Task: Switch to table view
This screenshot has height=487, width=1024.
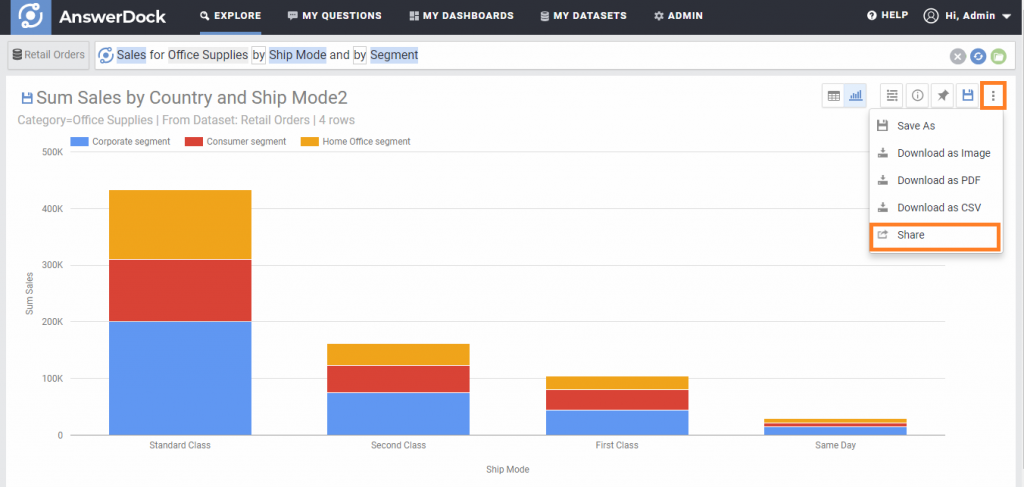Action: (833, 96)
